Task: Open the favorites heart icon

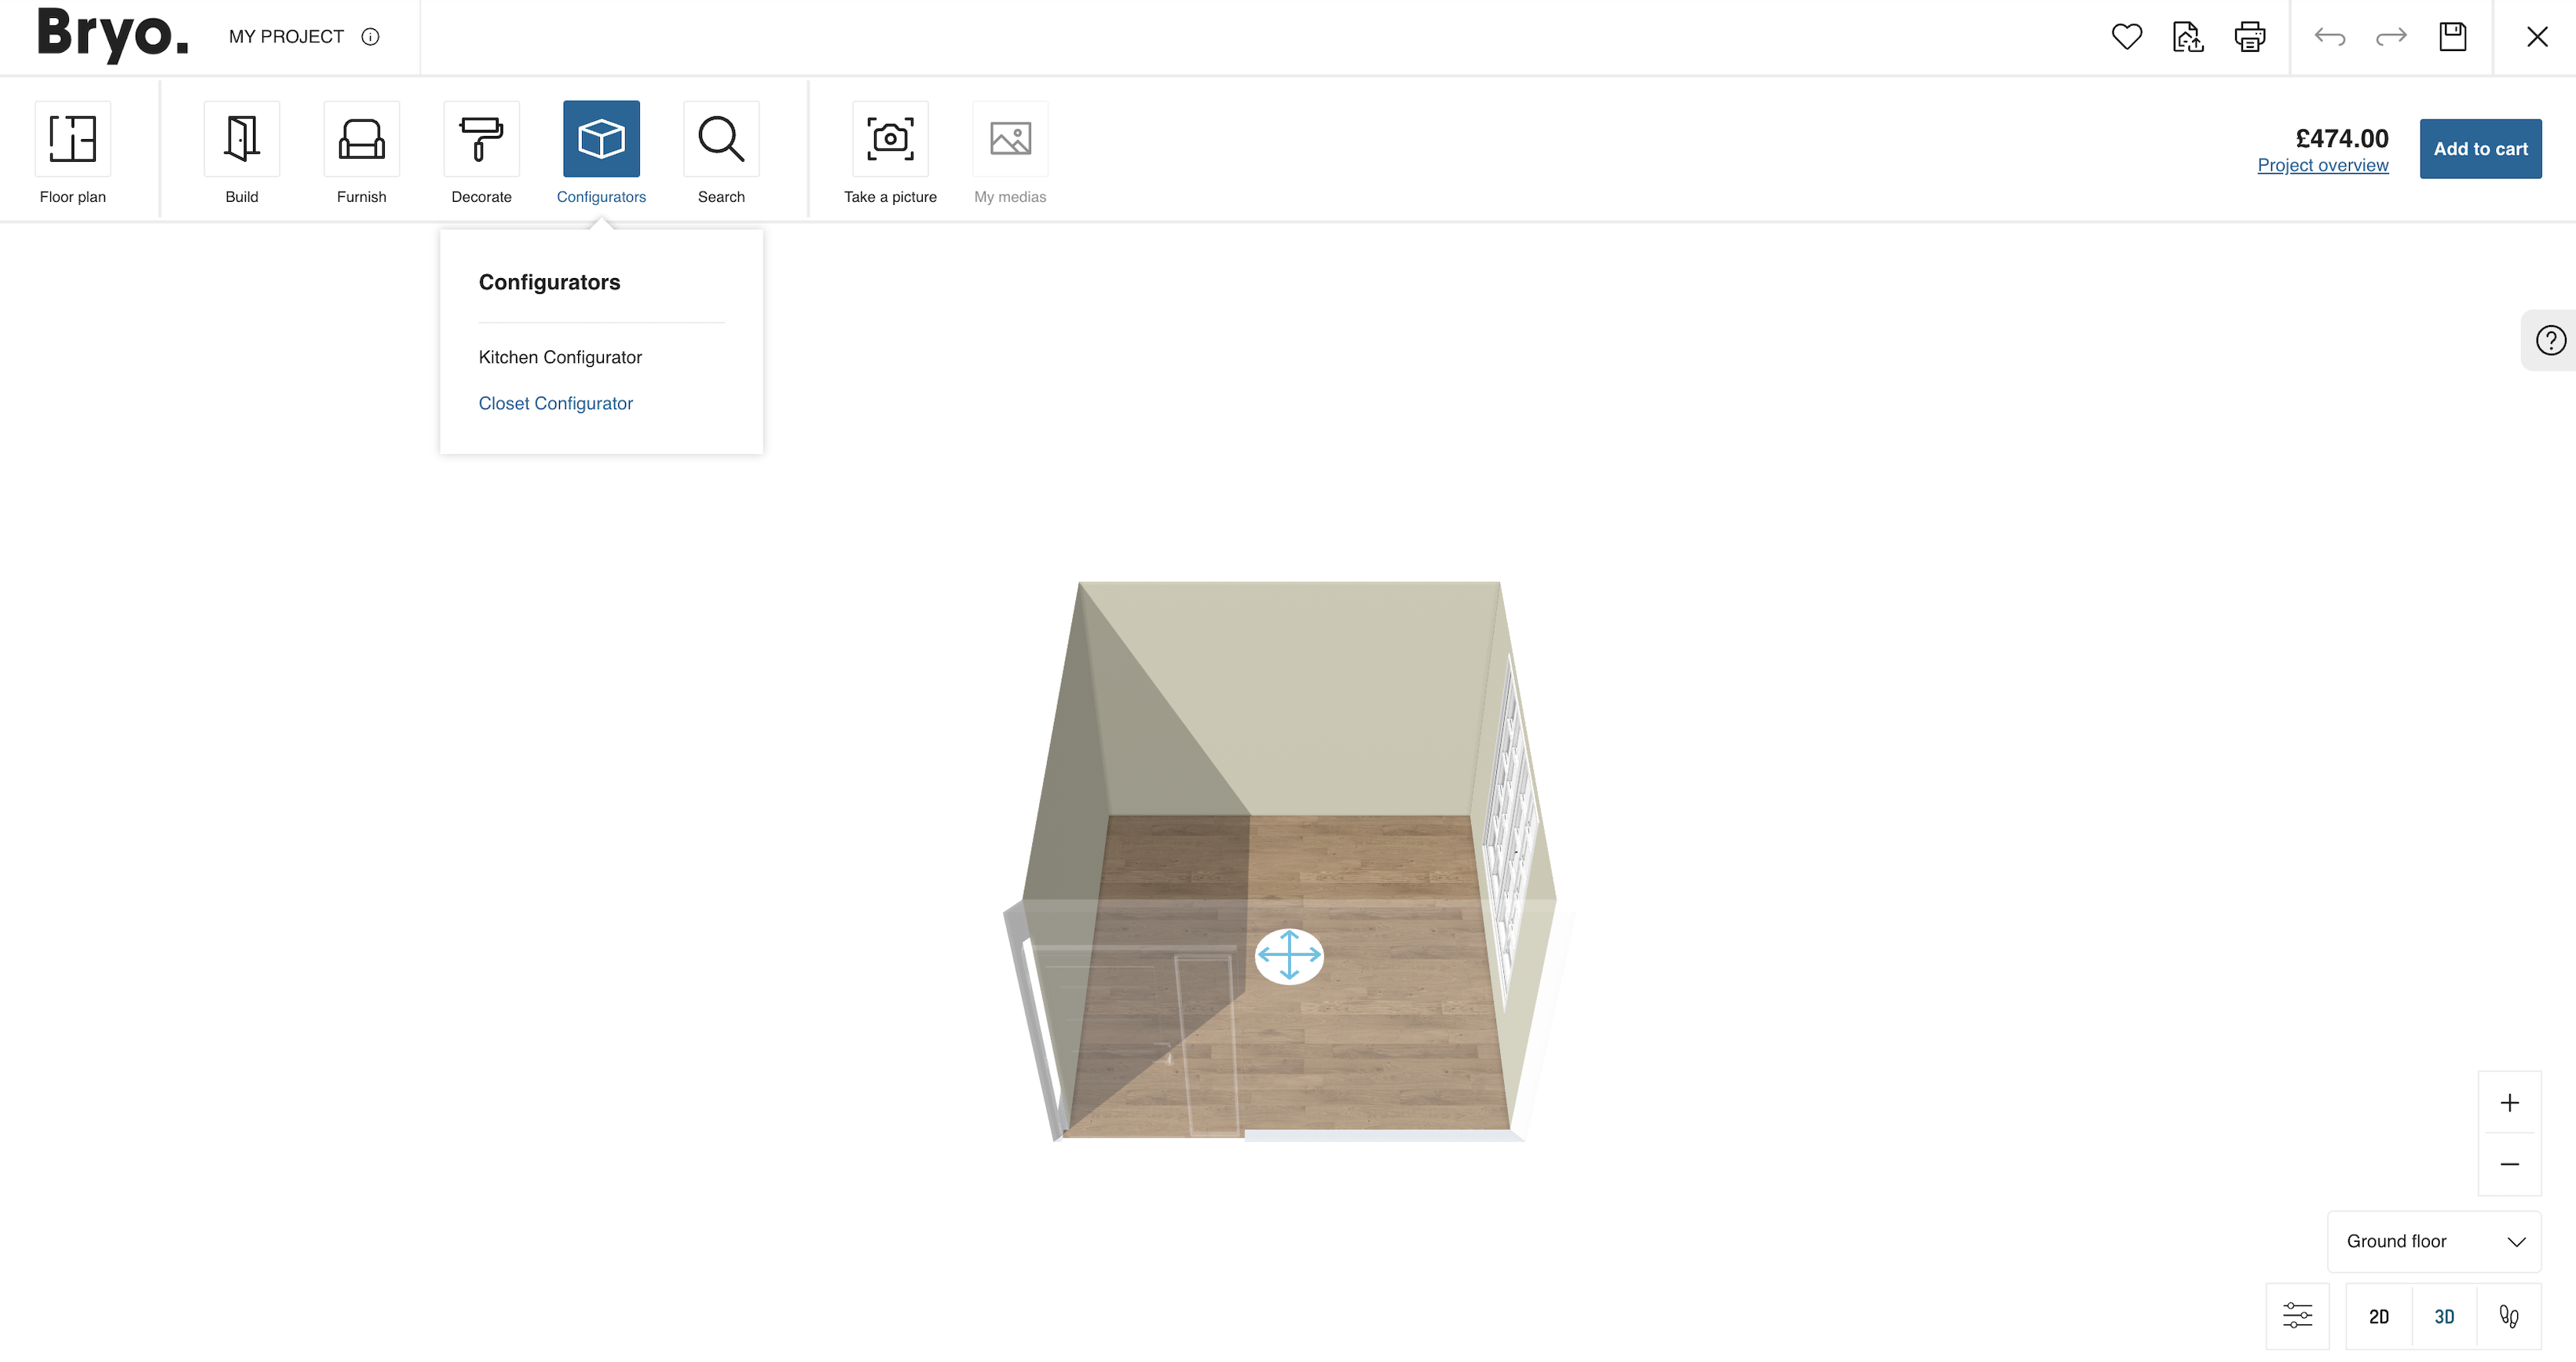Action: click(2126, 36)
